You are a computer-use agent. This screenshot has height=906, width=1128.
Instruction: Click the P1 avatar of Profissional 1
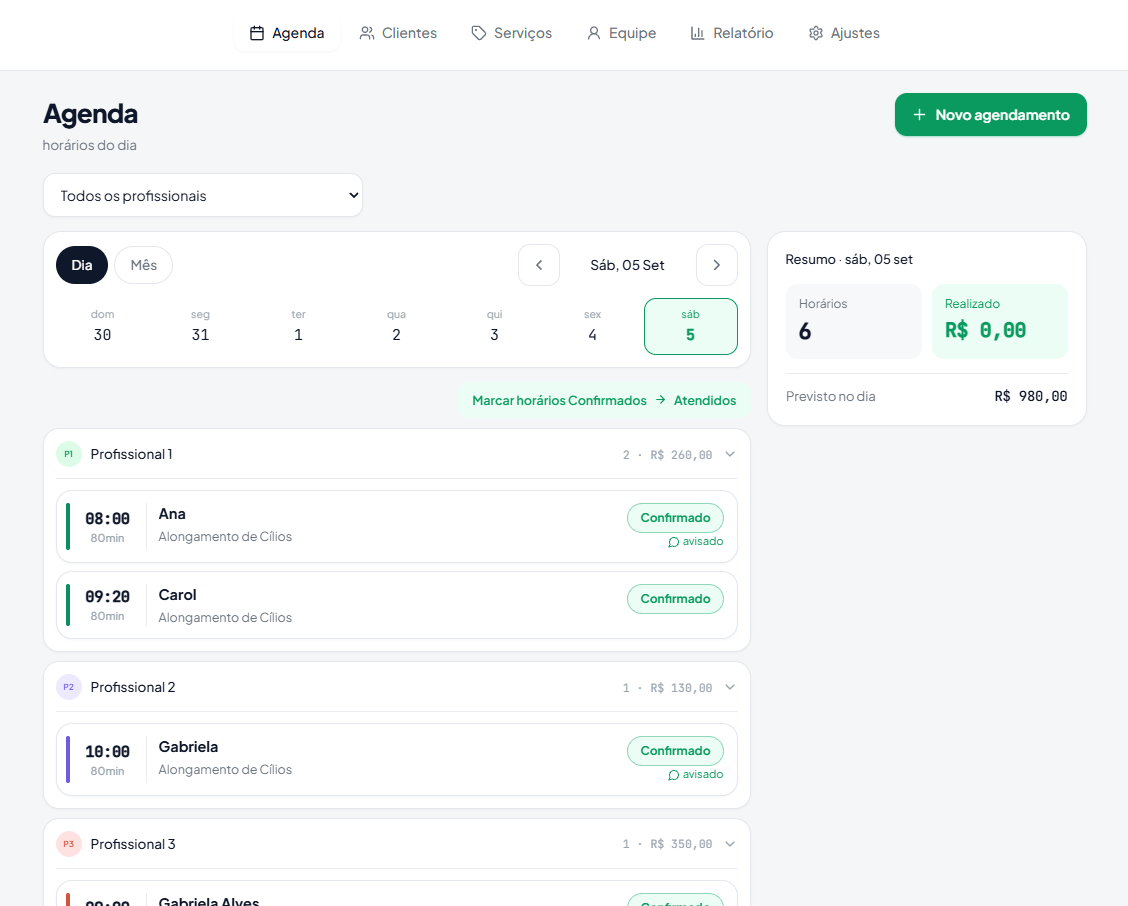(68, 454)
